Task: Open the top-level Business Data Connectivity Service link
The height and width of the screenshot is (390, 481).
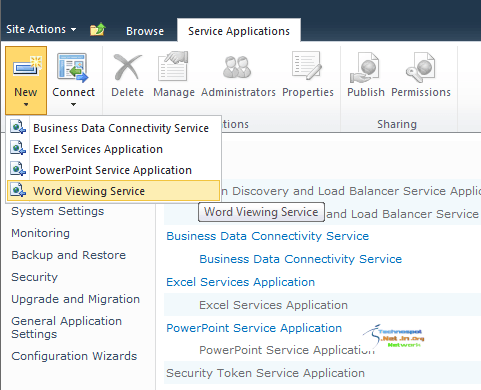Action: [268, 236]
